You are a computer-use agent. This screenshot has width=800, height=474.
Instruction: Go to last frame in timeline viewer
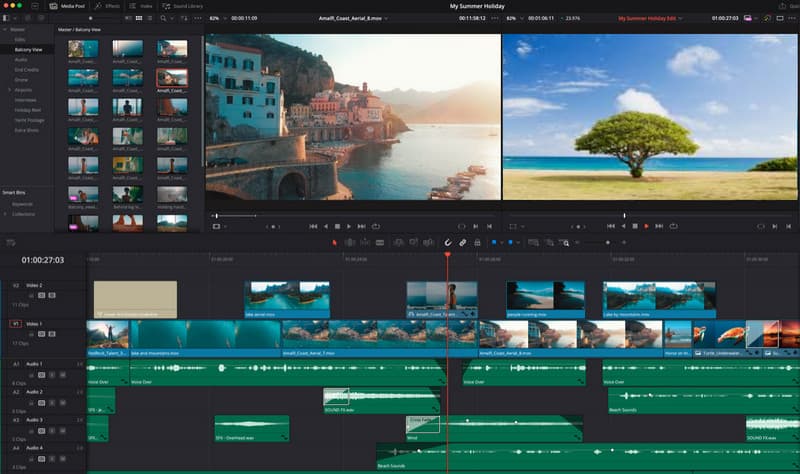659,226
